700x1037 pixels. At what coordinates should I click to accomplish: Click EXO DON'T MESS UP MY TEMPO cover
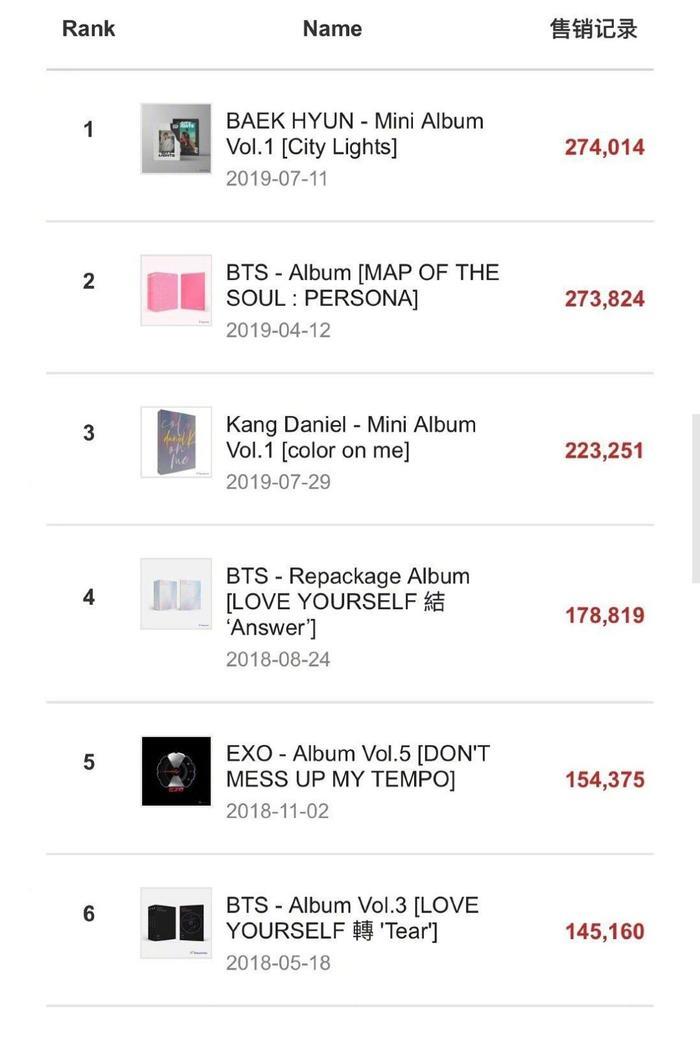coord(176,770)
